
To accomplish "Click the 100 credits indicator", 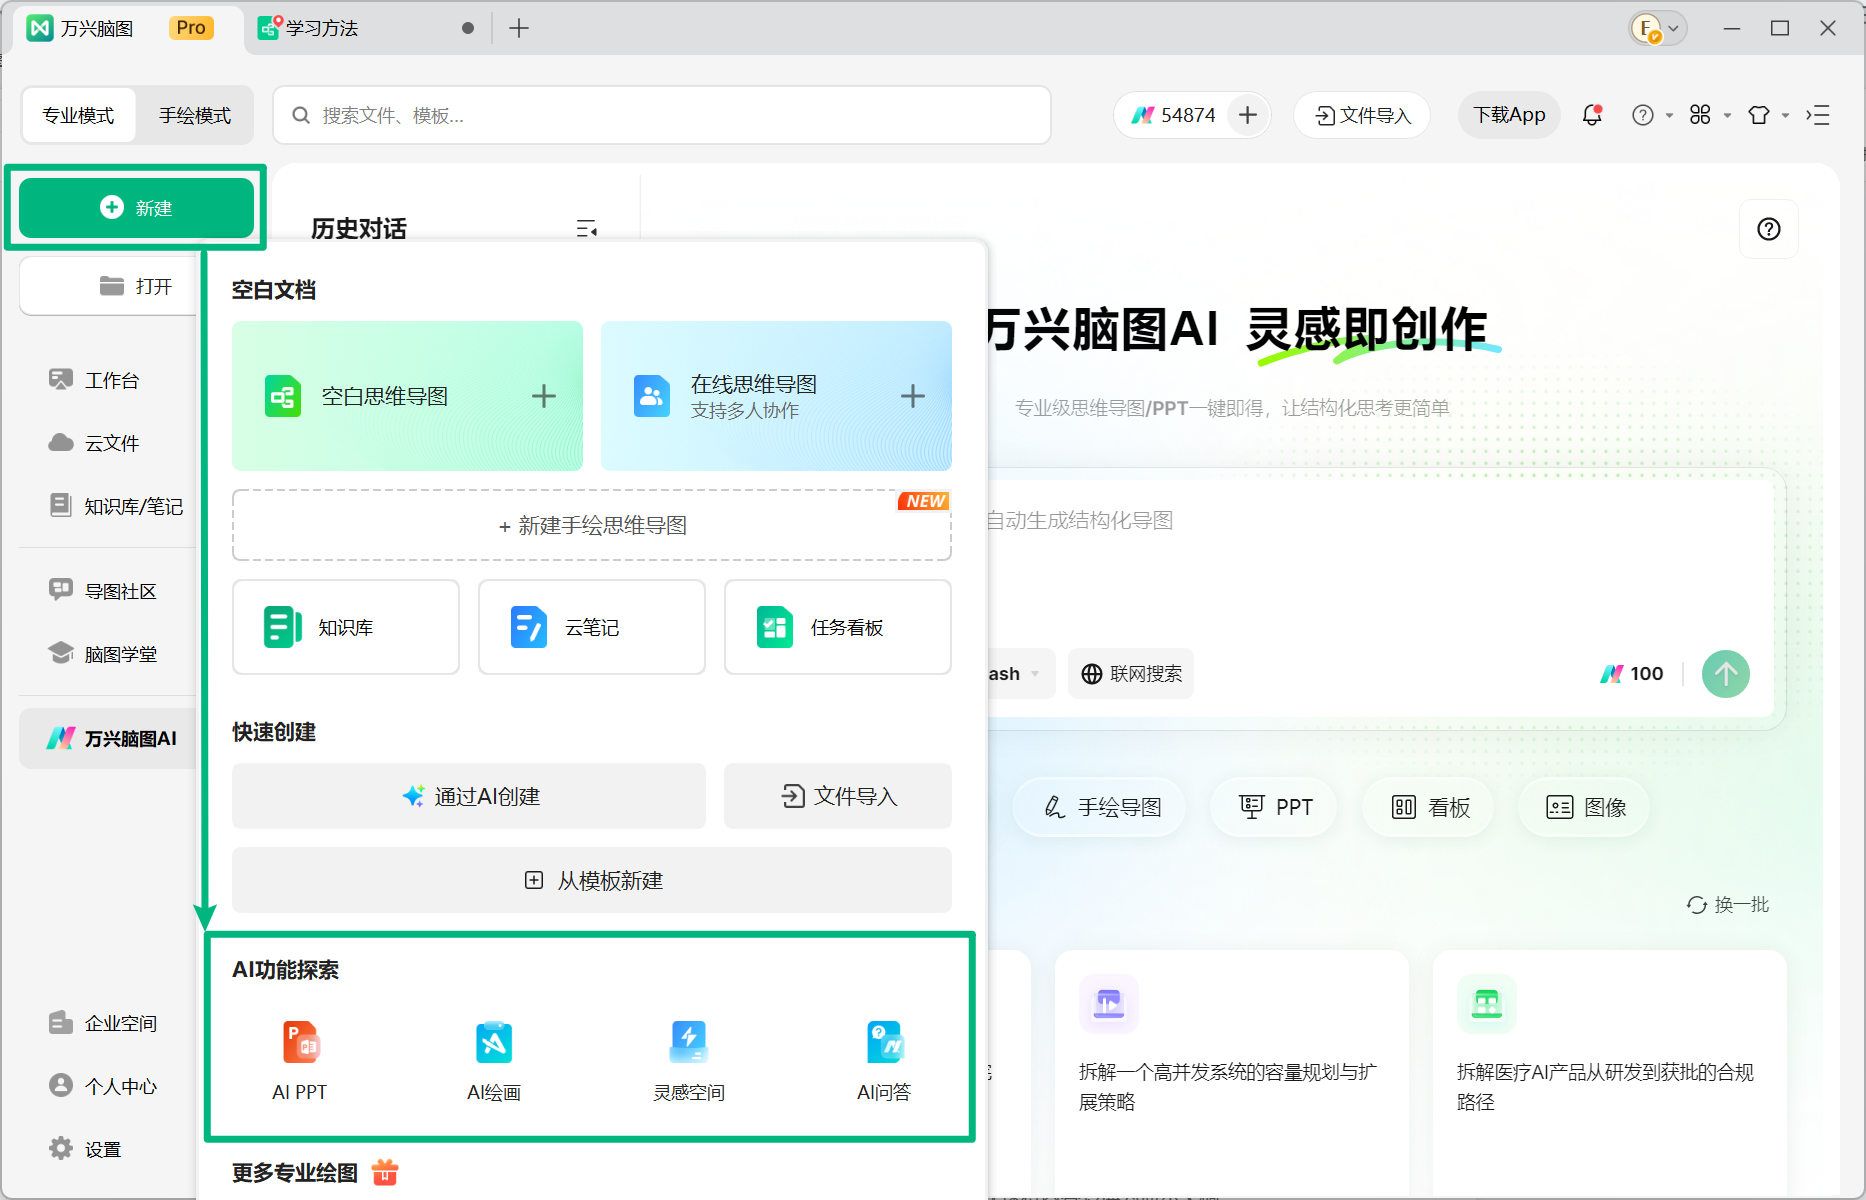I will (x=1632, y=674).
